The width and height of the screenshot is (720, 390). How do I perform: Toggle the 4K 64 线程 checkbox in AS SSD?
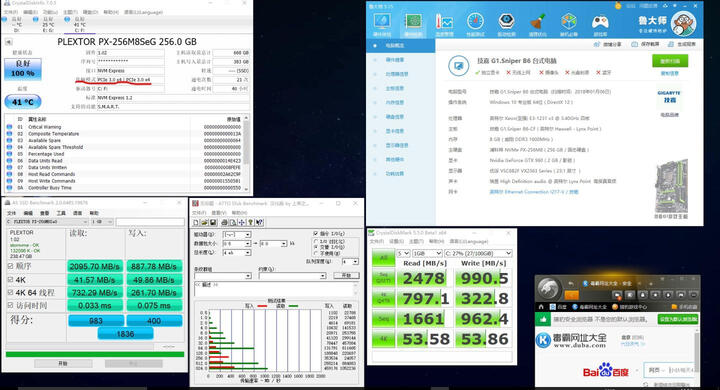point(11,292)
